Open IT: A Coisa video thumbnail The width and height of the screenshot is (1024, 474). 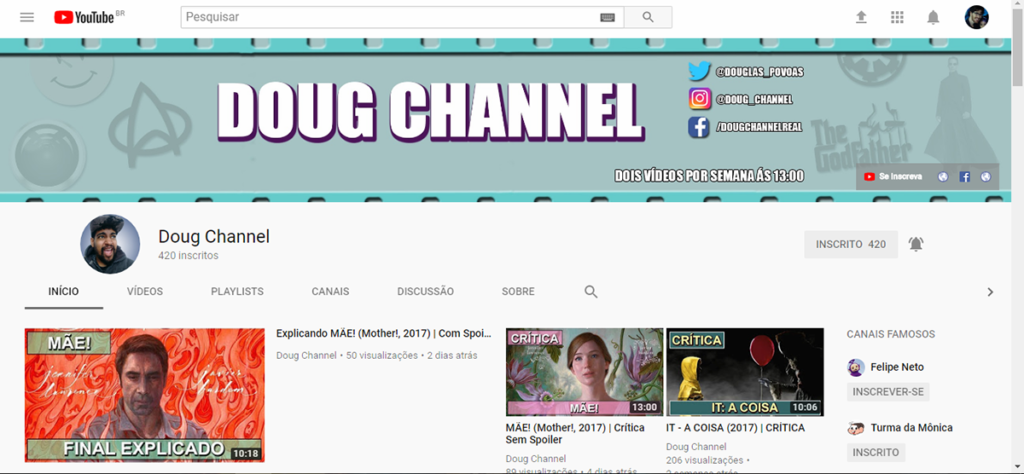click(x=745, y=372)
